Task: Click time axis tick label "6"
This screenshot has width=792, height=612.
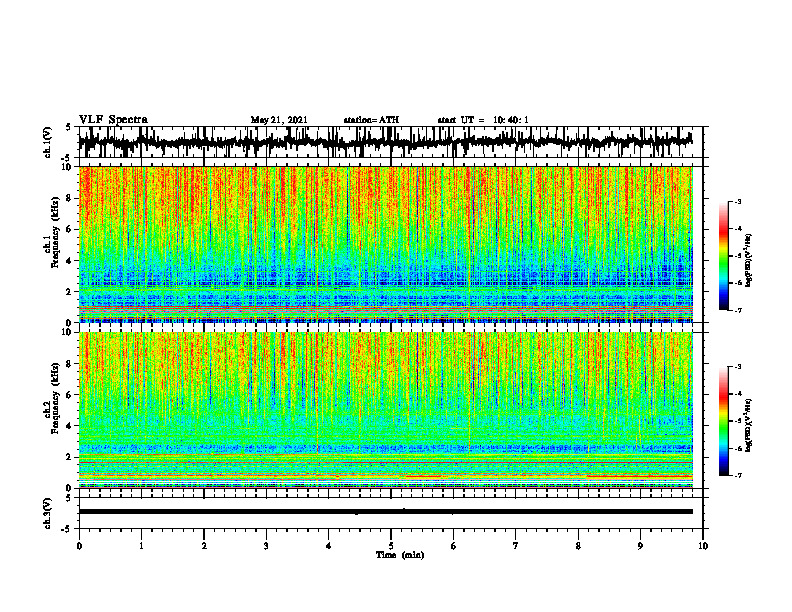Action: tap(453, 546)
